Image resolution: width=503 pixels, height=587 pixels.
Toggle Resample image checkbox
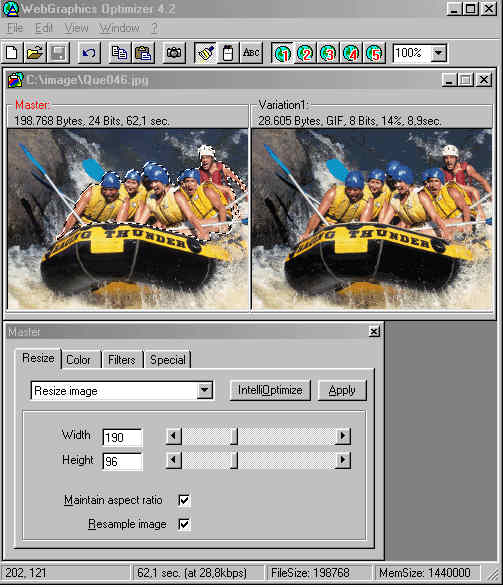(184, 524)
